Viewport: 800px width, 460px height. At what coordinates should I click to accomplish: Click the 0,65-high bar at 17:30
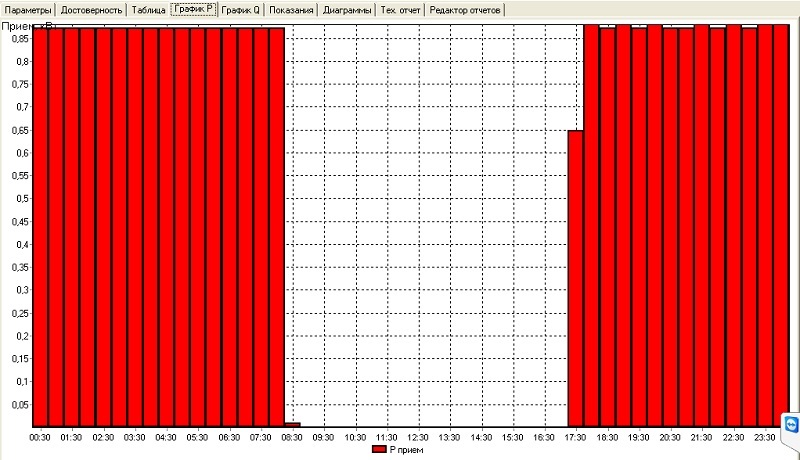point(576,278)
